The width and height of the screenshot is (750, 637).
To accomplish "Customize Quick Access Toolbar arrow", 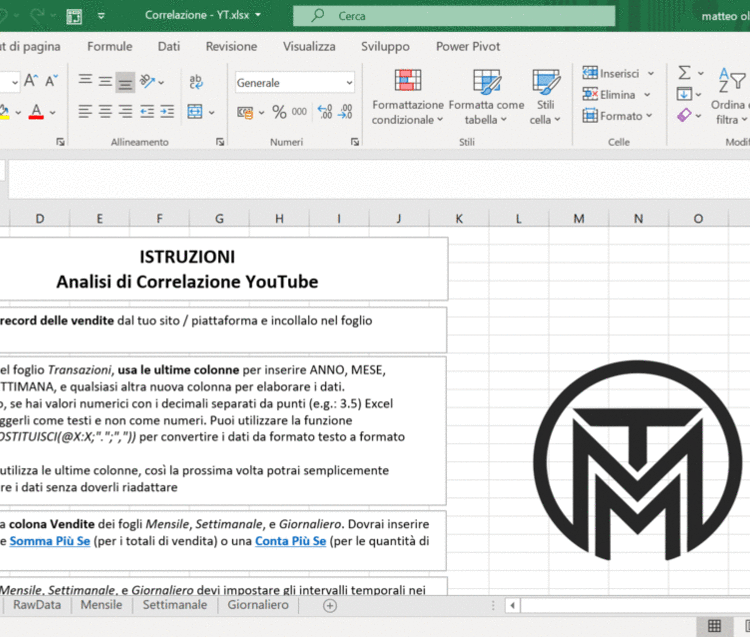I will 101,16.
